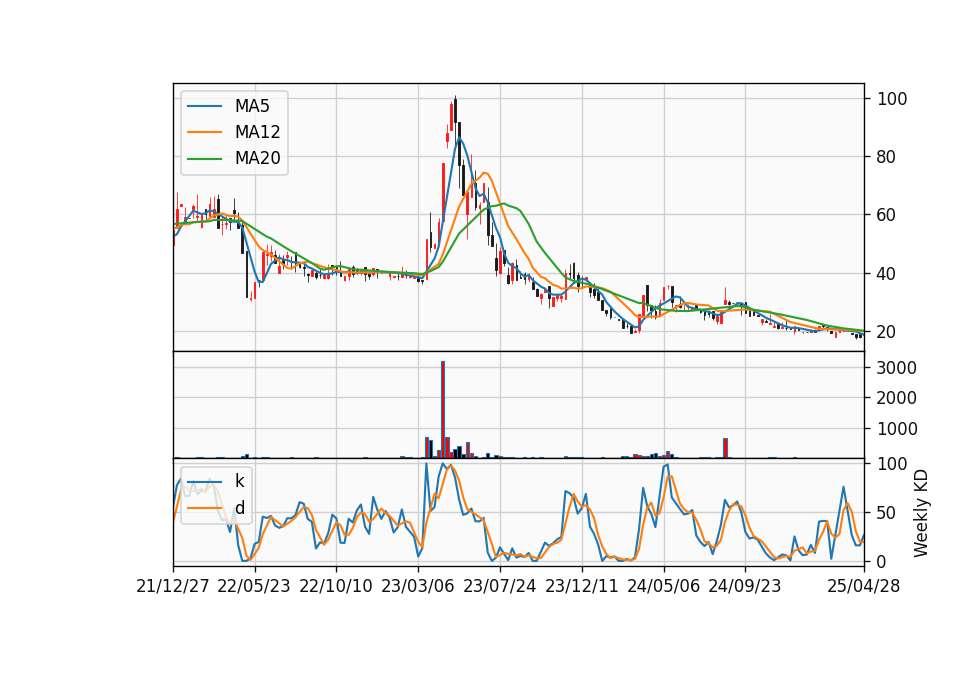Image resolution: width=960 pixels, height=690 pixels.
Task: Click the price axis label 20
Action: (x=887, y=332)
